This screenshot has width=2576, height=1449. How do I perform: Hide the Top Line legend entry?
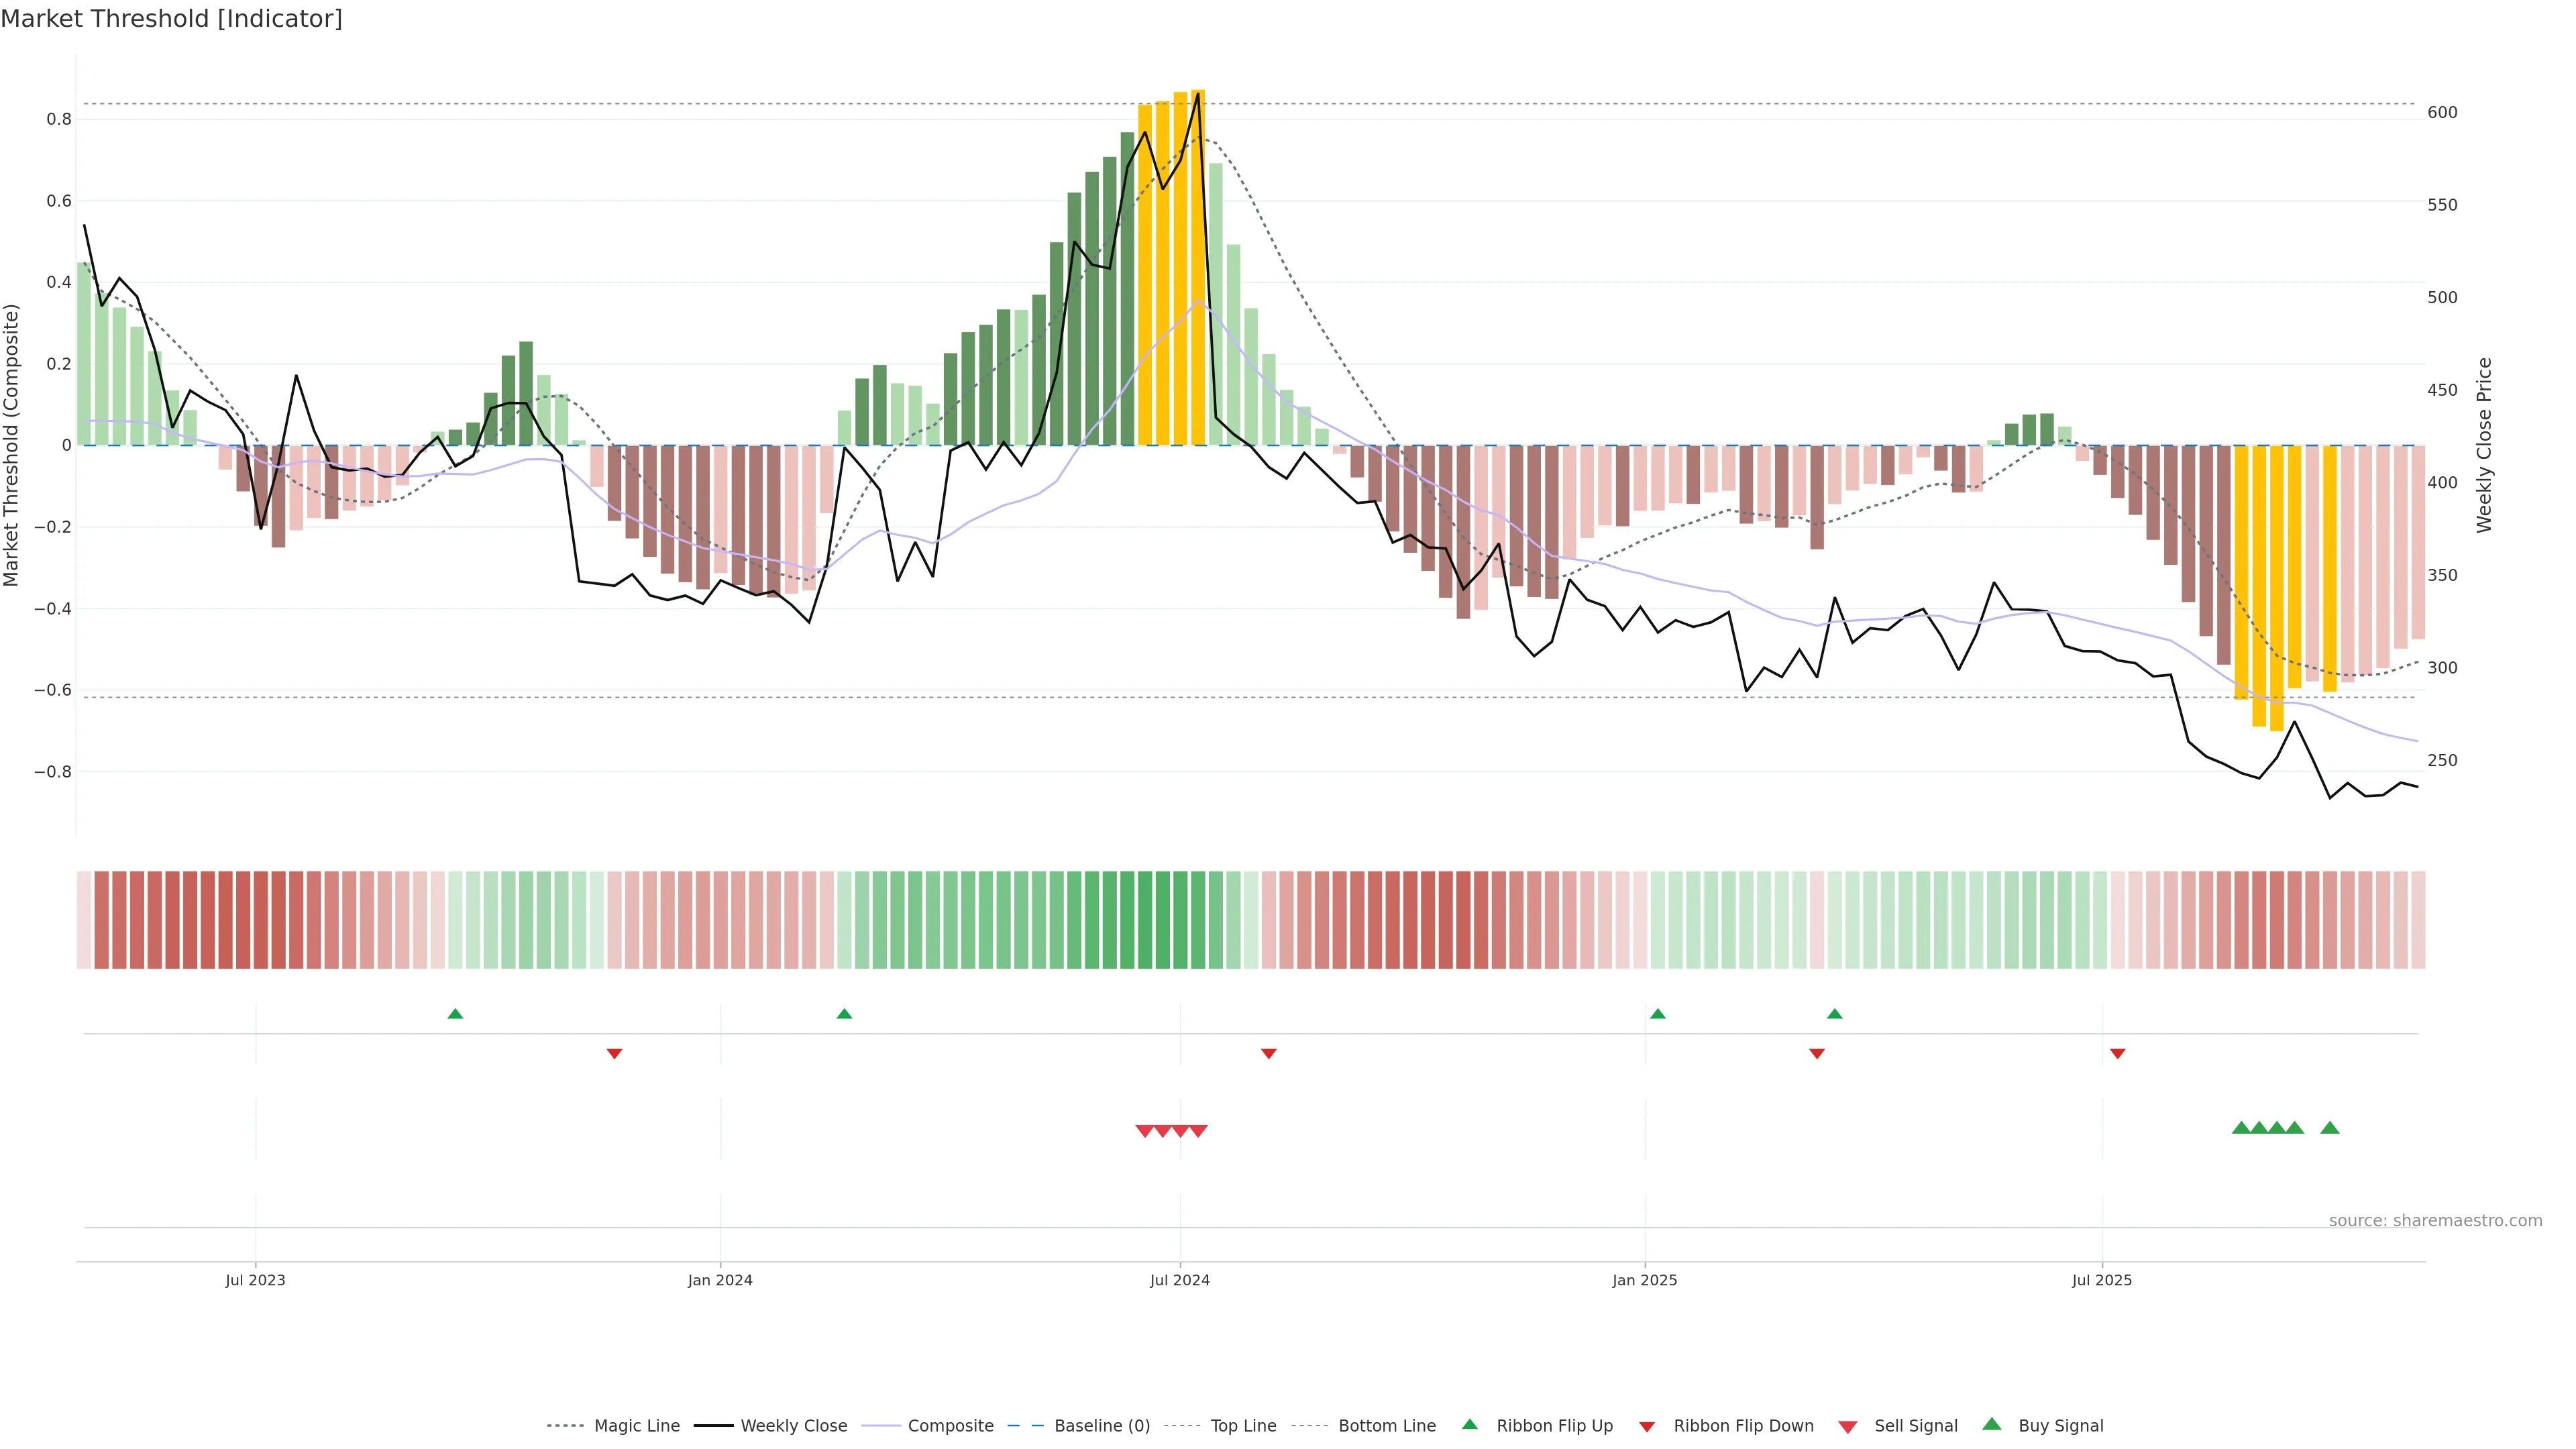point(1243,1426)
